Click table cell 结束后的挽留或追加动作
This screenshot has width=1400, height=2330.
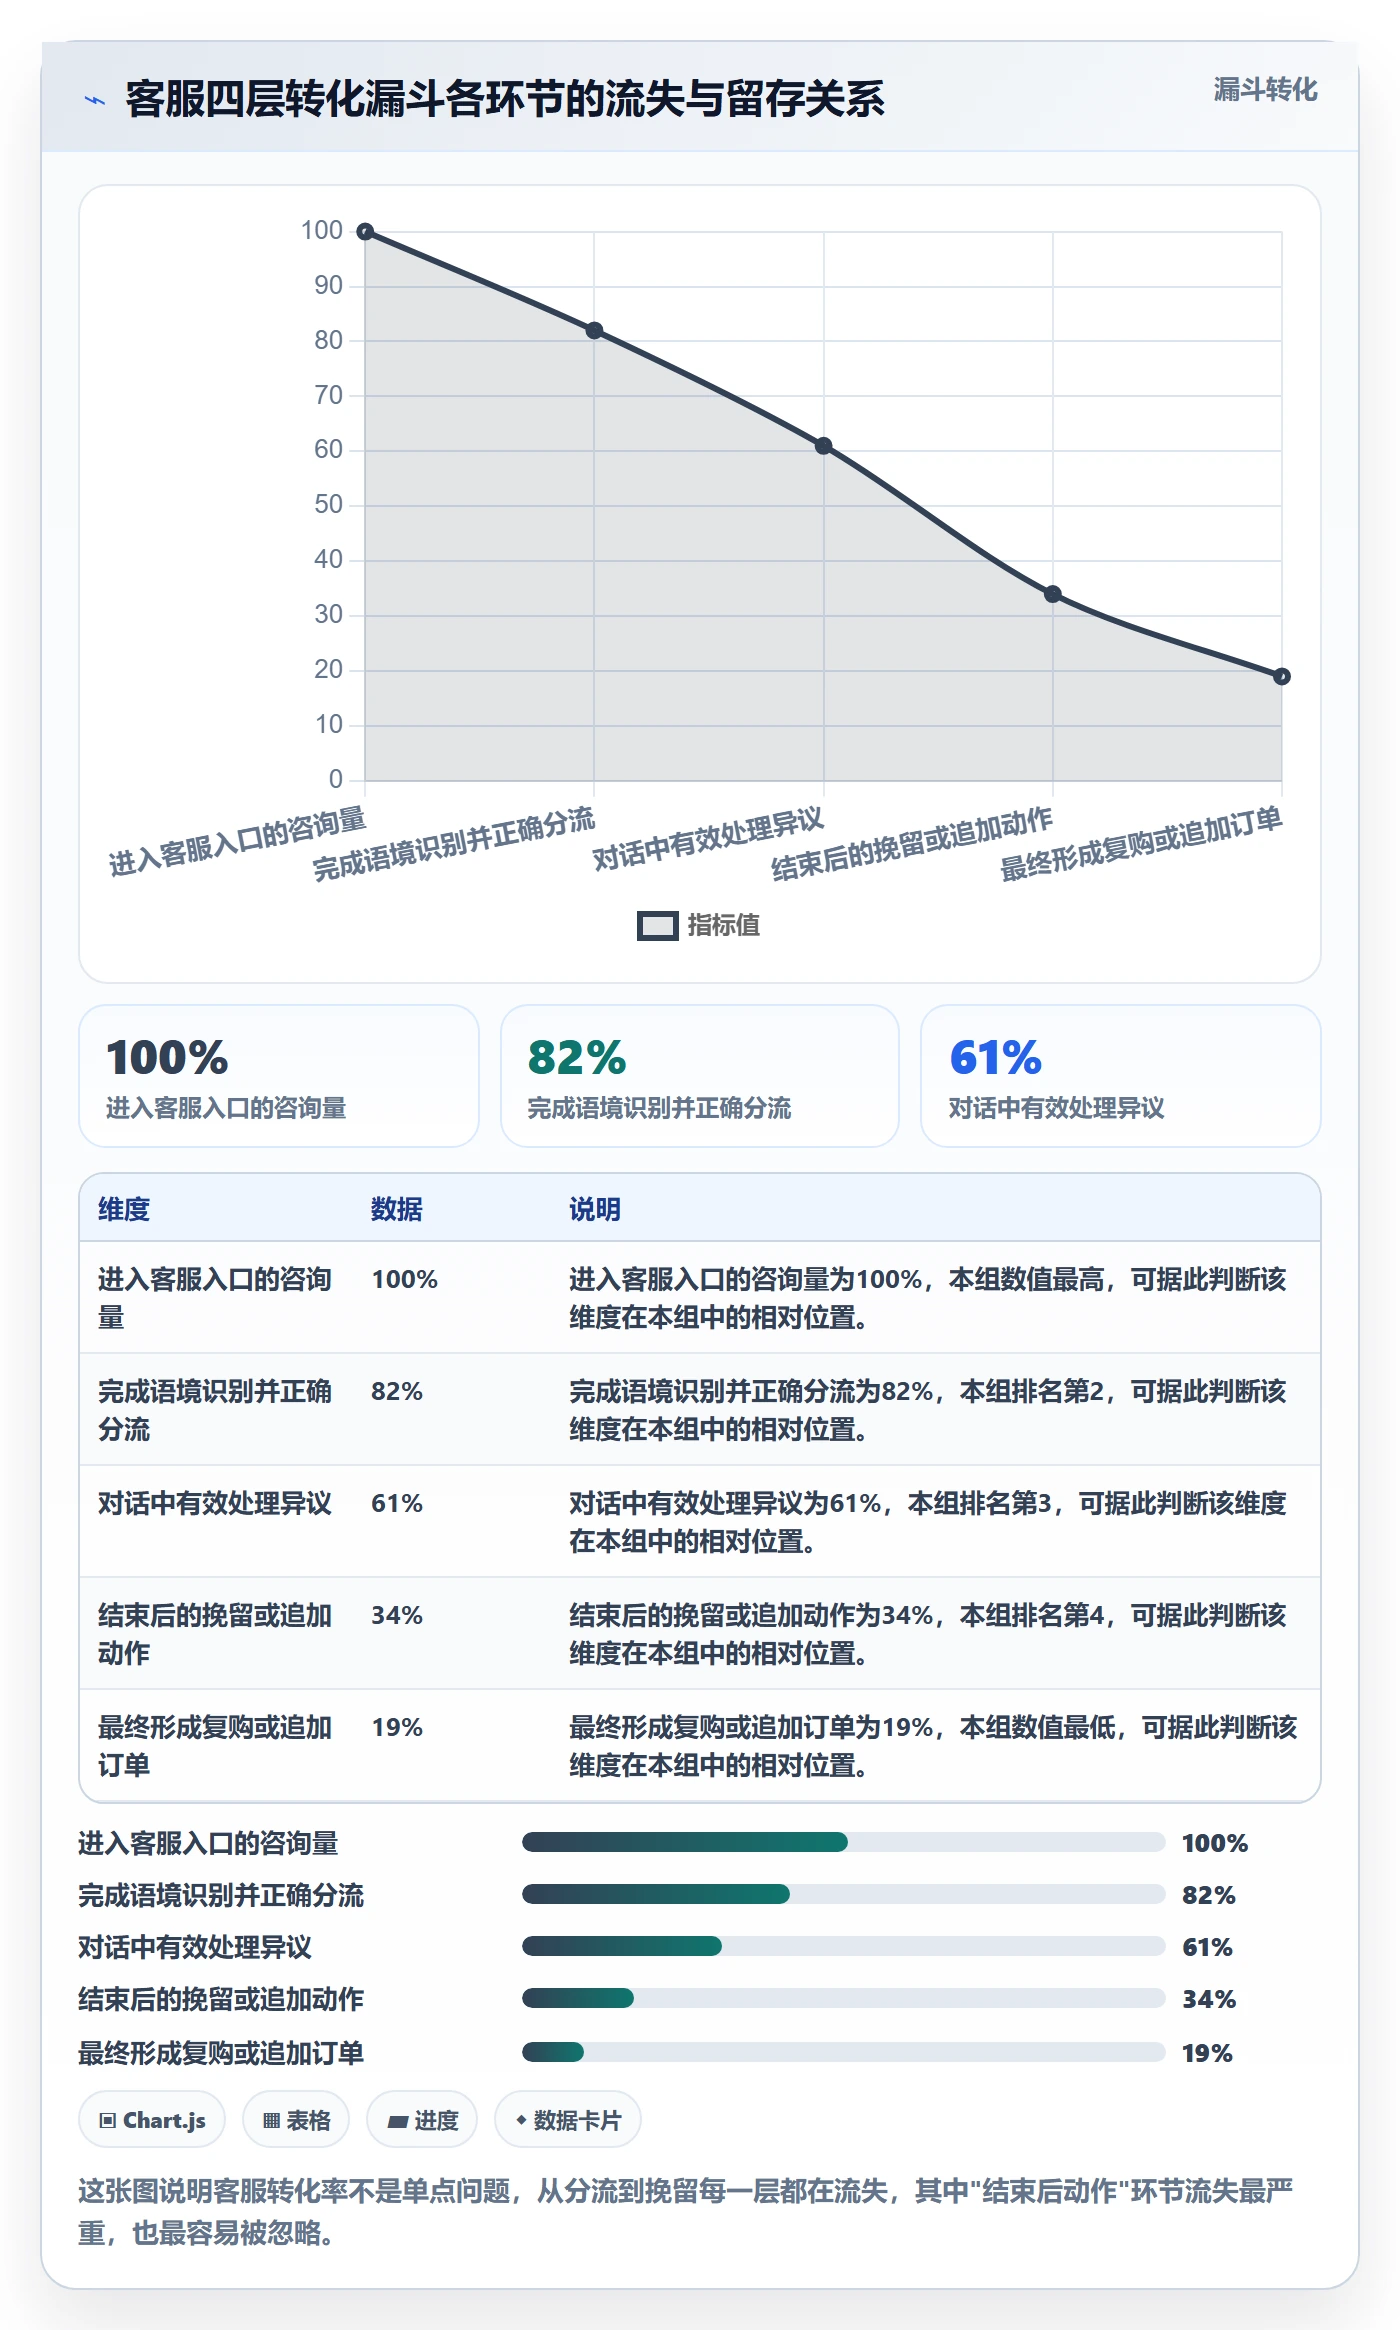pyautogui.click(x=215, y=1634)
